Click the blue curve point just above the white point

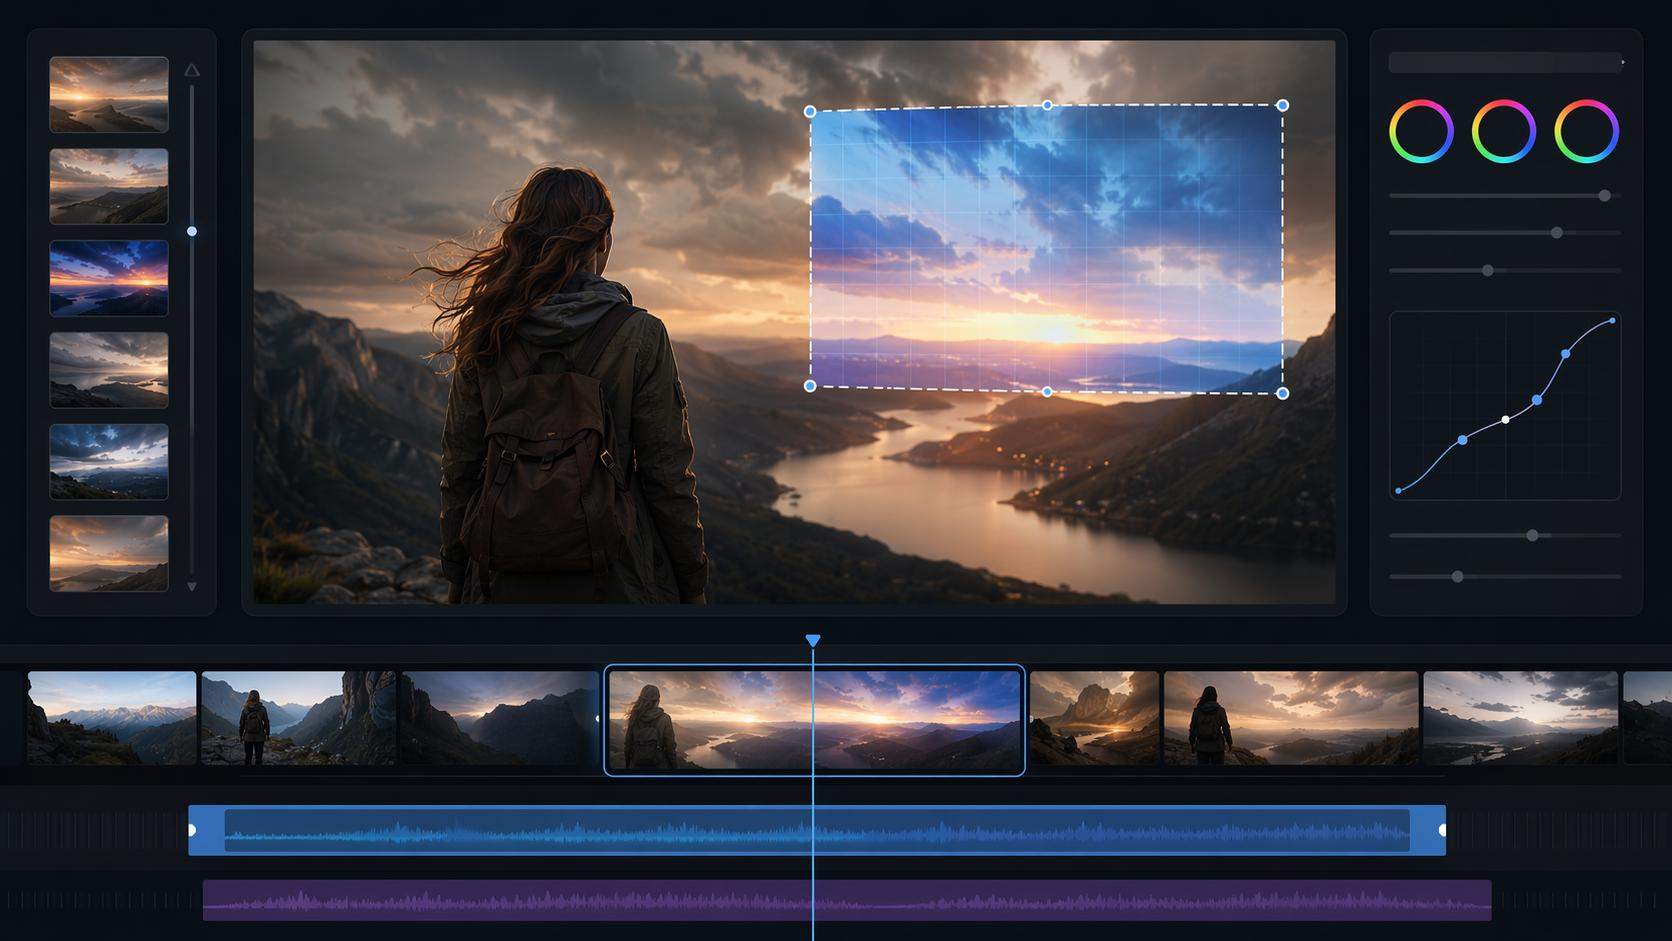(1537, 400)
